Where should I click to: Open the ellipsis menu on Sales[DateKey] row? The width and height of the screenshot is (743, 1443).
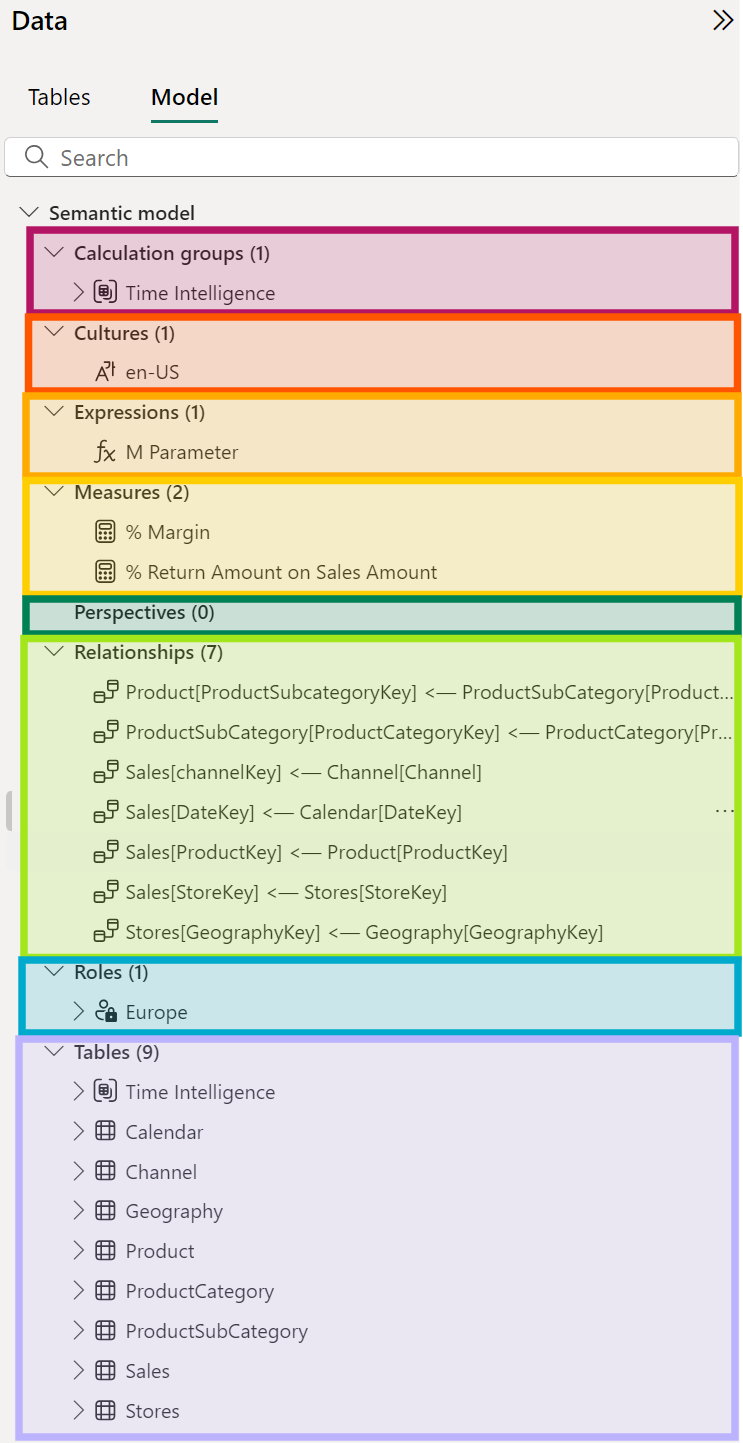(x=725, y=812)
